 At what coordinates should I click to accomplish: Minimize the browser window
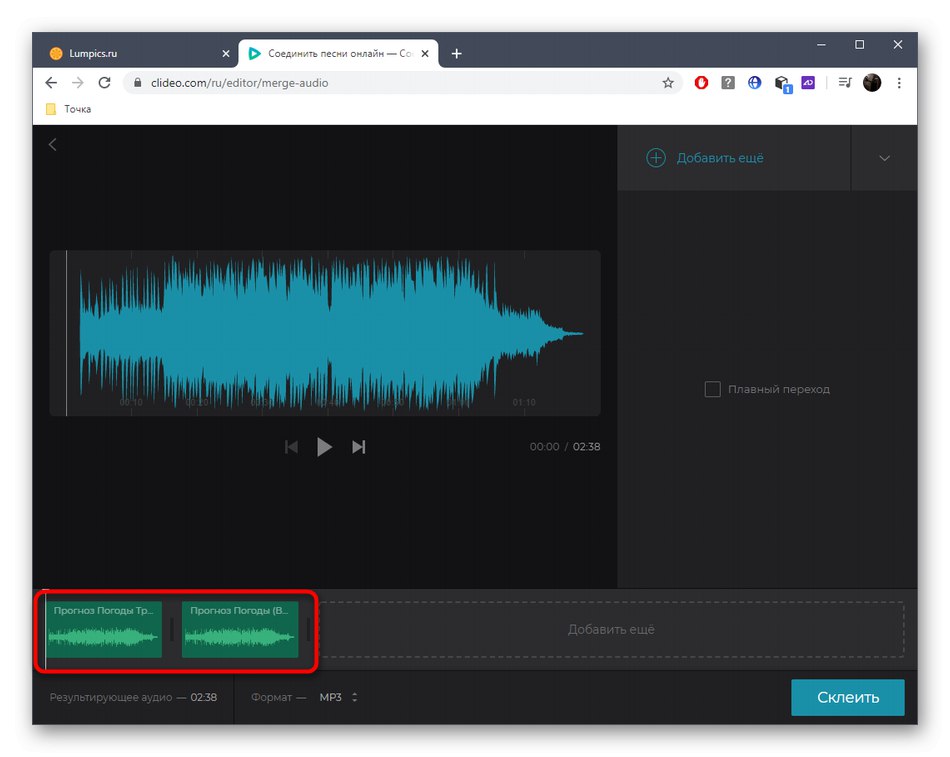click(x=821, y=45)
